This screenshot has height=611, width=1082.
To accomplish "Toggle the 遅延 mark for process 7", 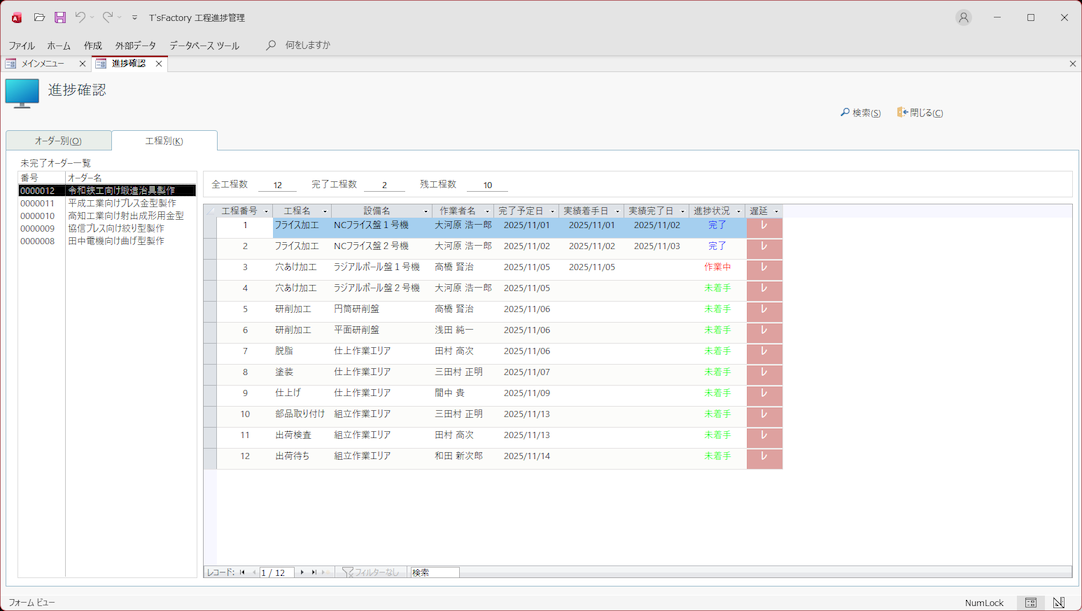I will click(x=764, y=352).
